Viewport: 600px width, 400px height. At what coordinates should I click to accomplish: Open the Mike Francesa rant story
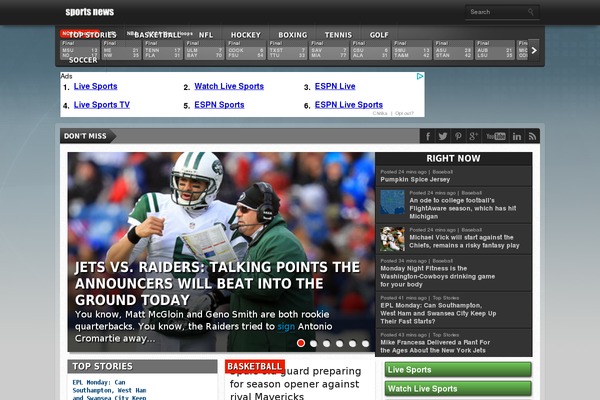[x=435, y=346]
